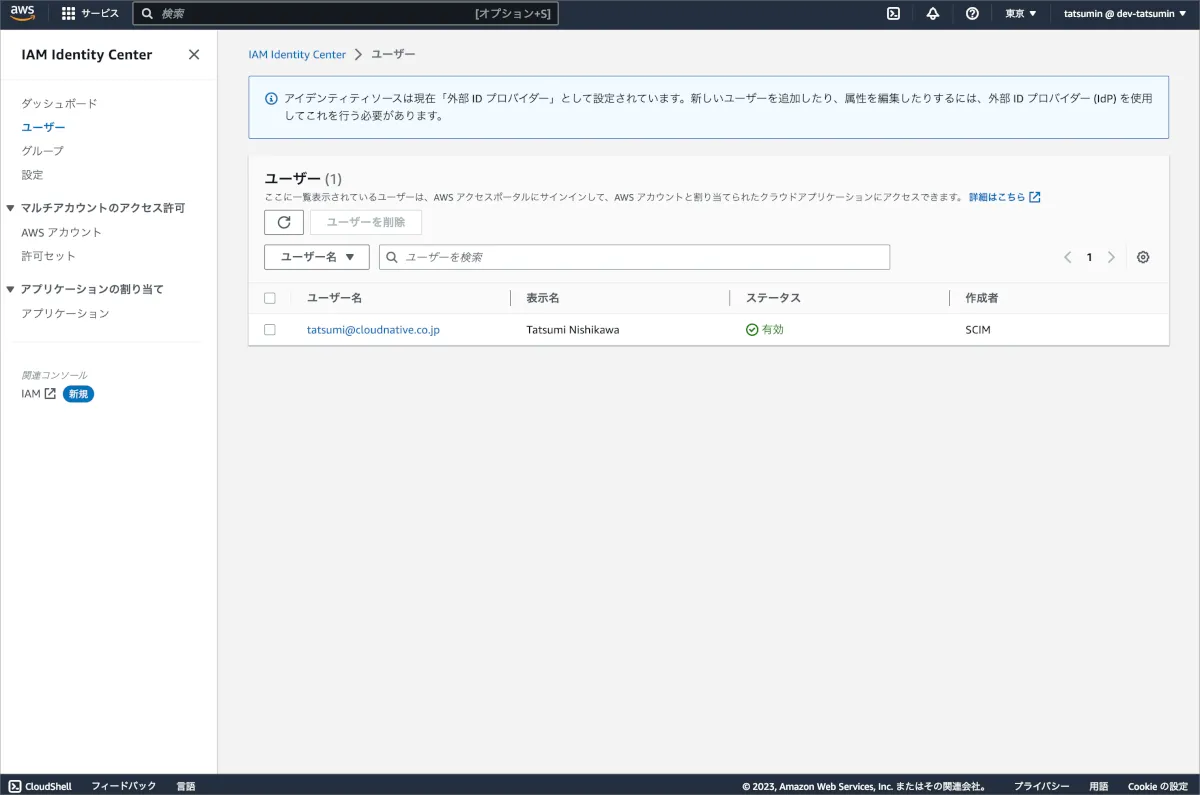The image size is (1200, 795).
Task: Click the 詳細はこちら external link
Action: coord(1004,197)
